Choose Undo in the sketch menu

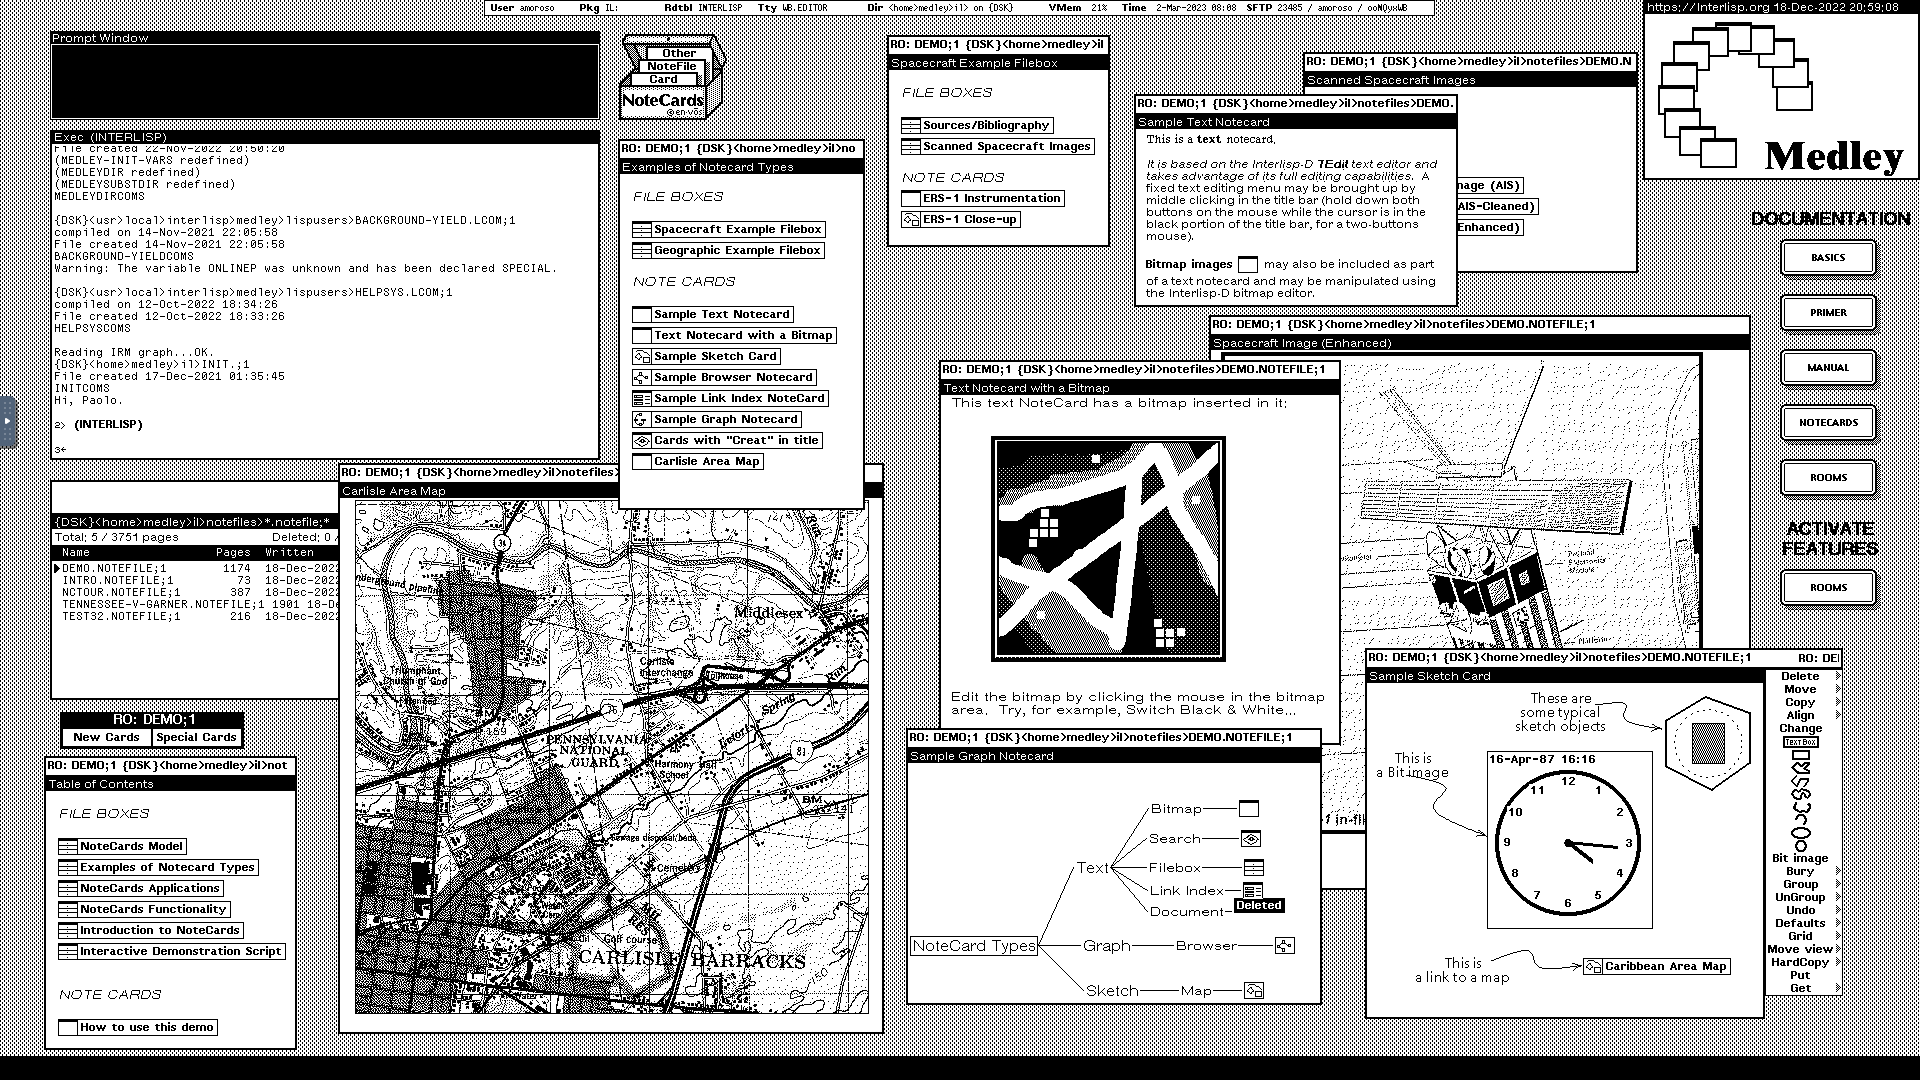coord(1800,910)
